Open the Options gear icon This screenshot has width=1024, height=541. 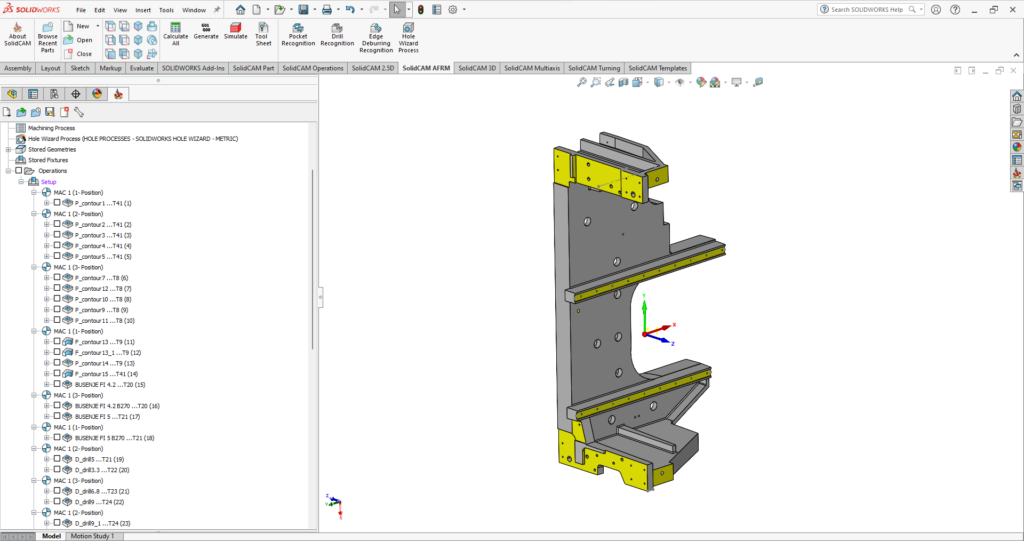[453, 10]
